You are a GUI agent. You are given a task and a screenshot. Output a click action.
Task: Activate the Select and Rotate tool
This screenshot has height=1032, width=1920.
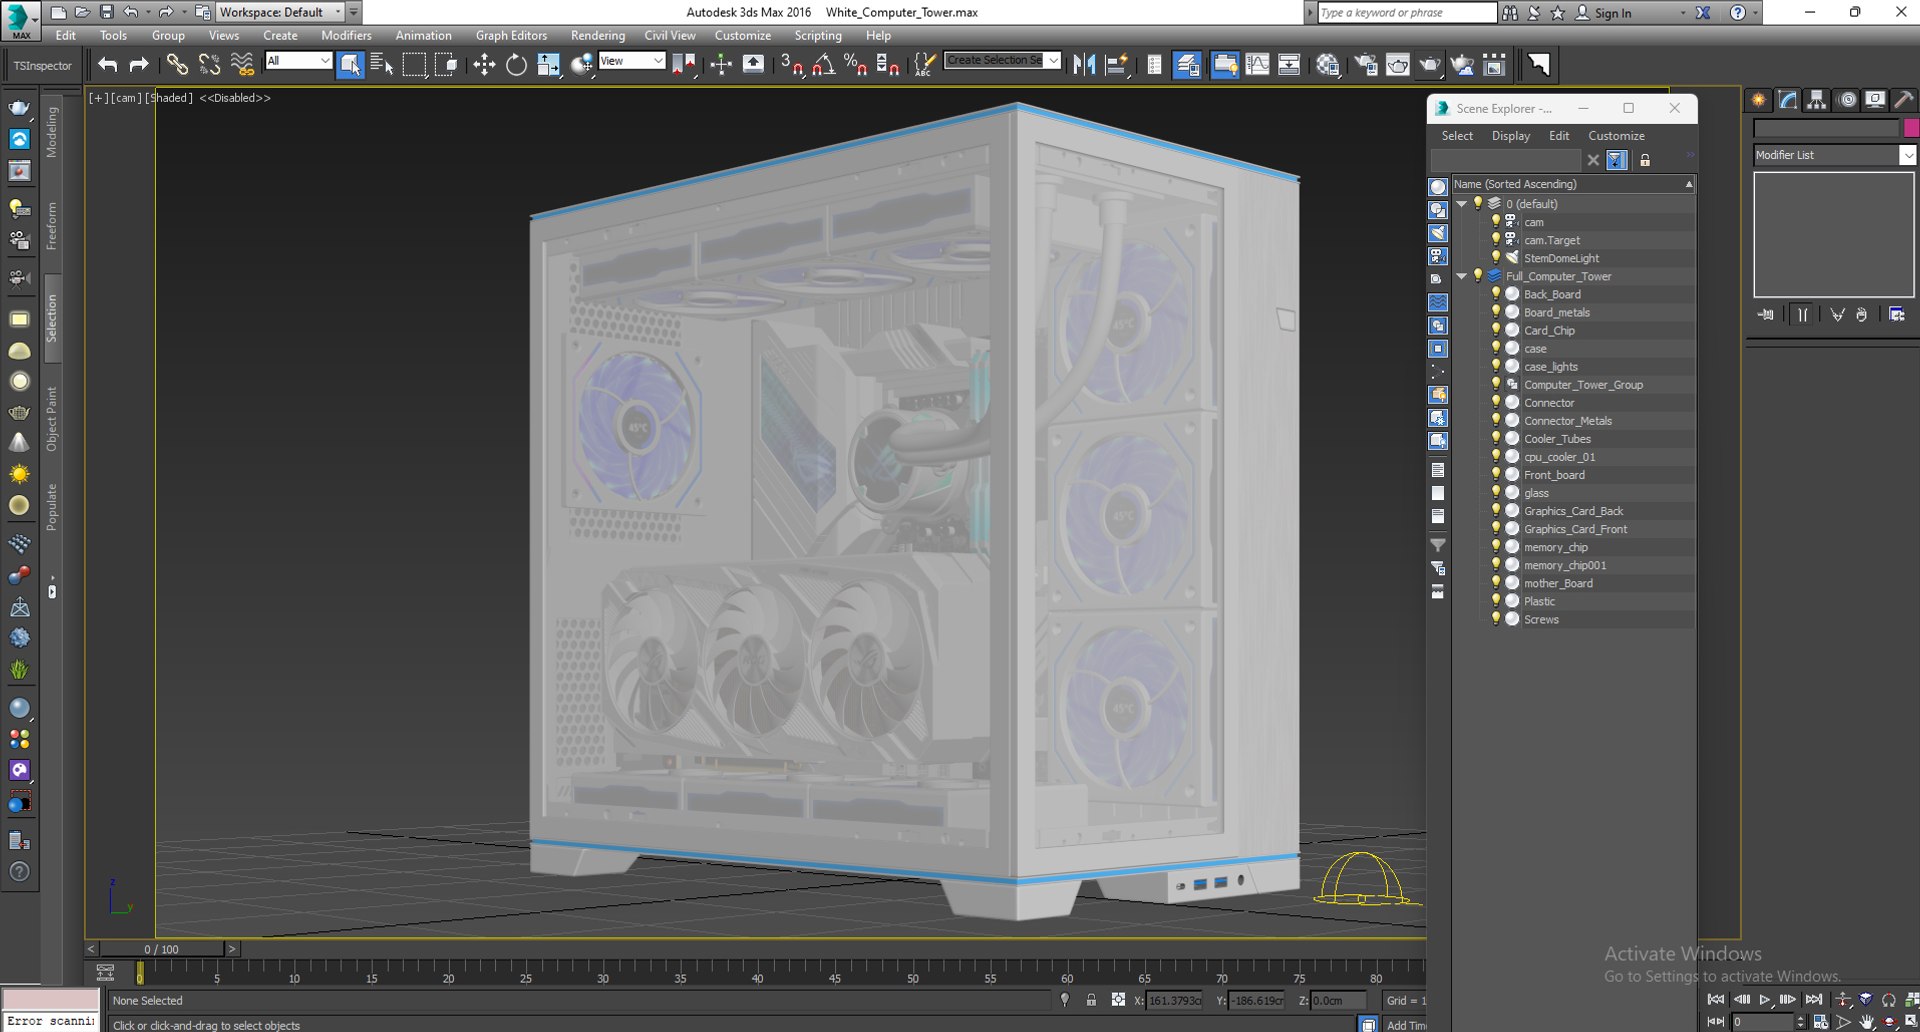(516, 65)
